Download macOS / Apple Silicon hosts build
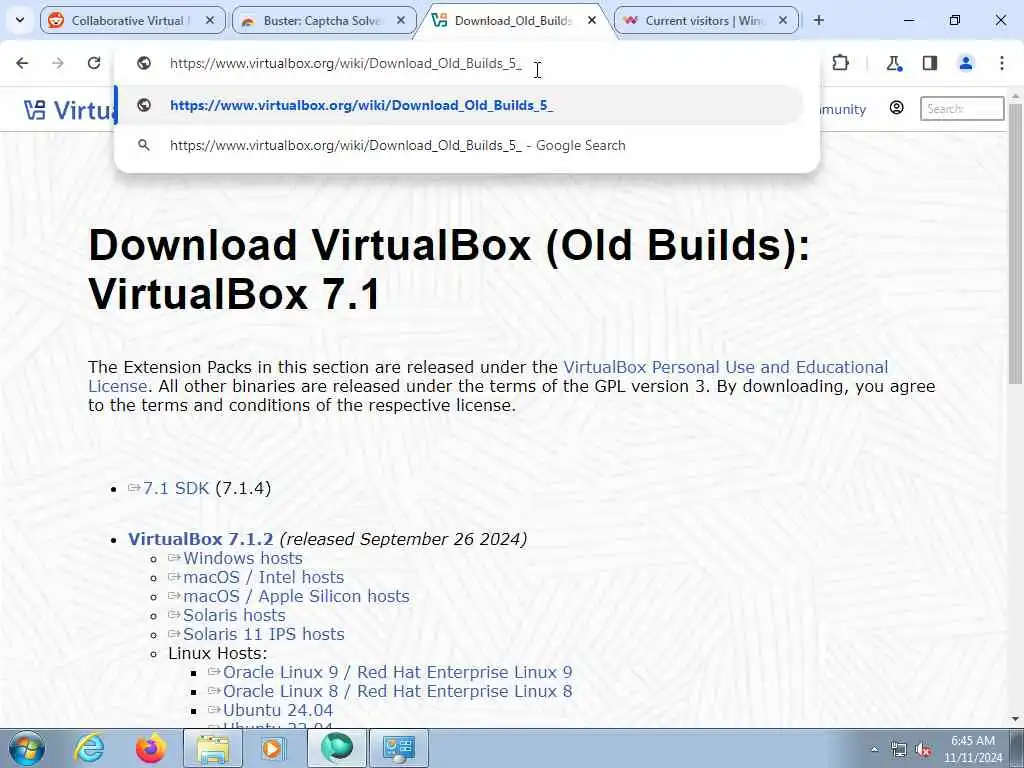 (296, 596)
